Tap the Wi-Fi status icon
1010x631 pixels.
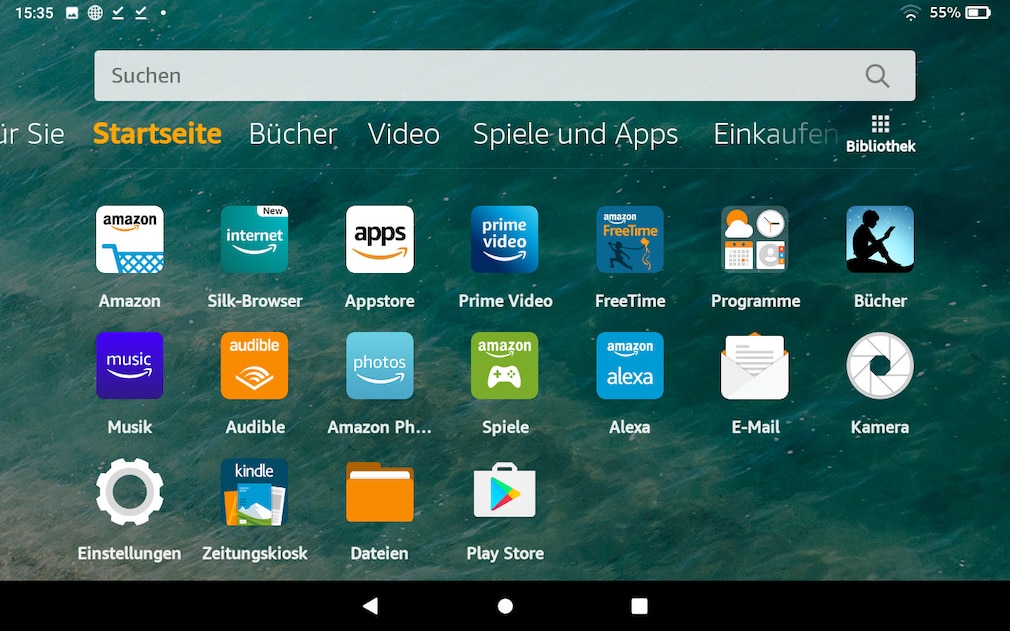pos(911,13)
